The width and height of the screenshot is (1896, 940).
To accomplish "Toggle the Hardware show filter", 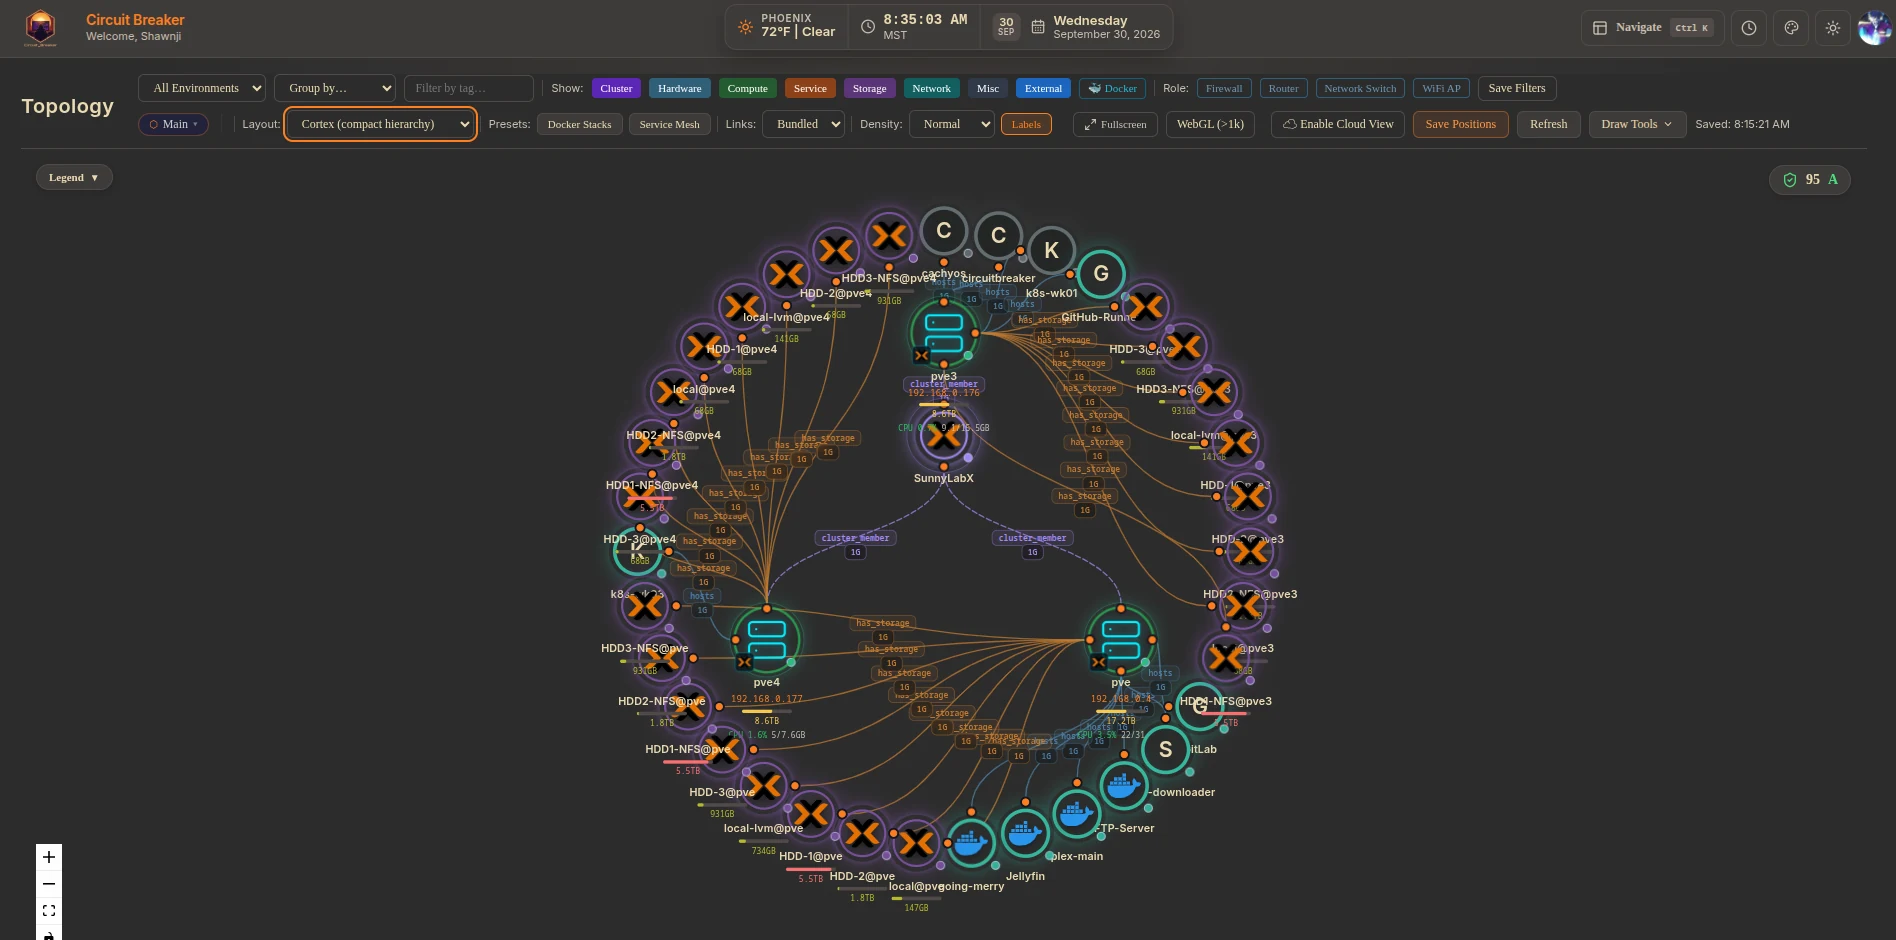I will (x=680, y=88).
